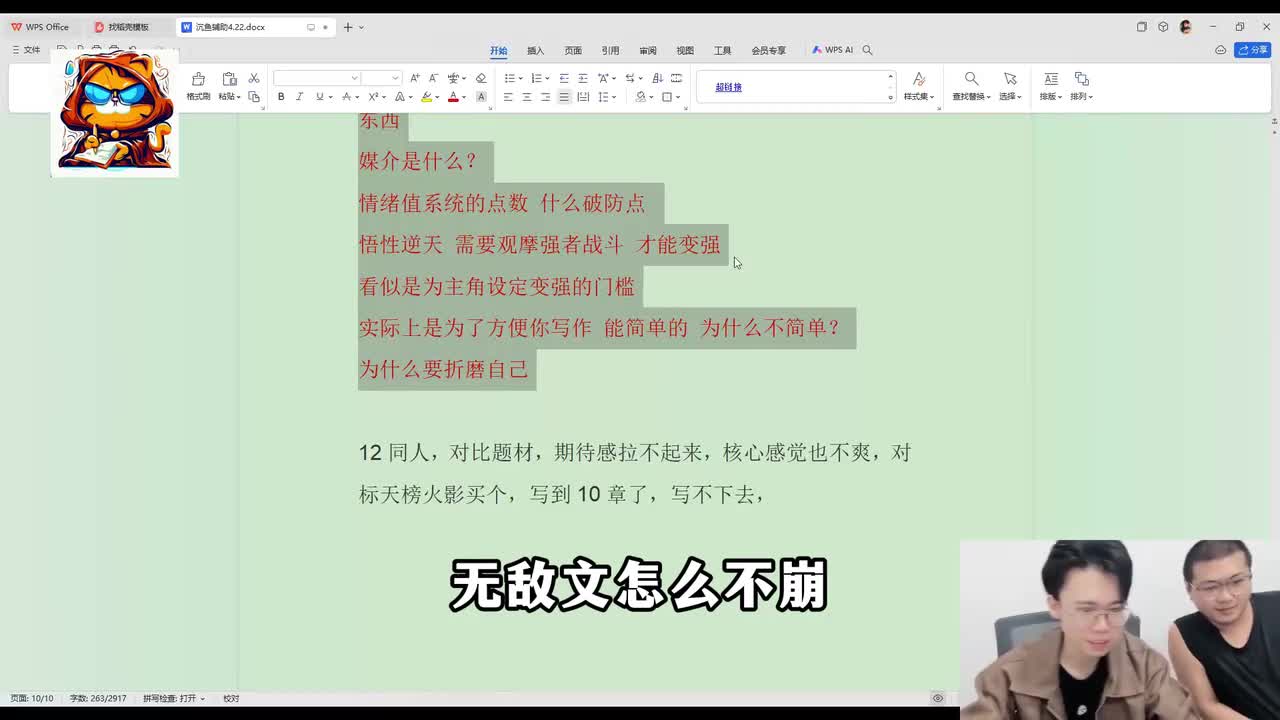Viewport: 1280px width, 720px height.
Task: Decrease paragraph indent
Action: (x=564, y=78)
